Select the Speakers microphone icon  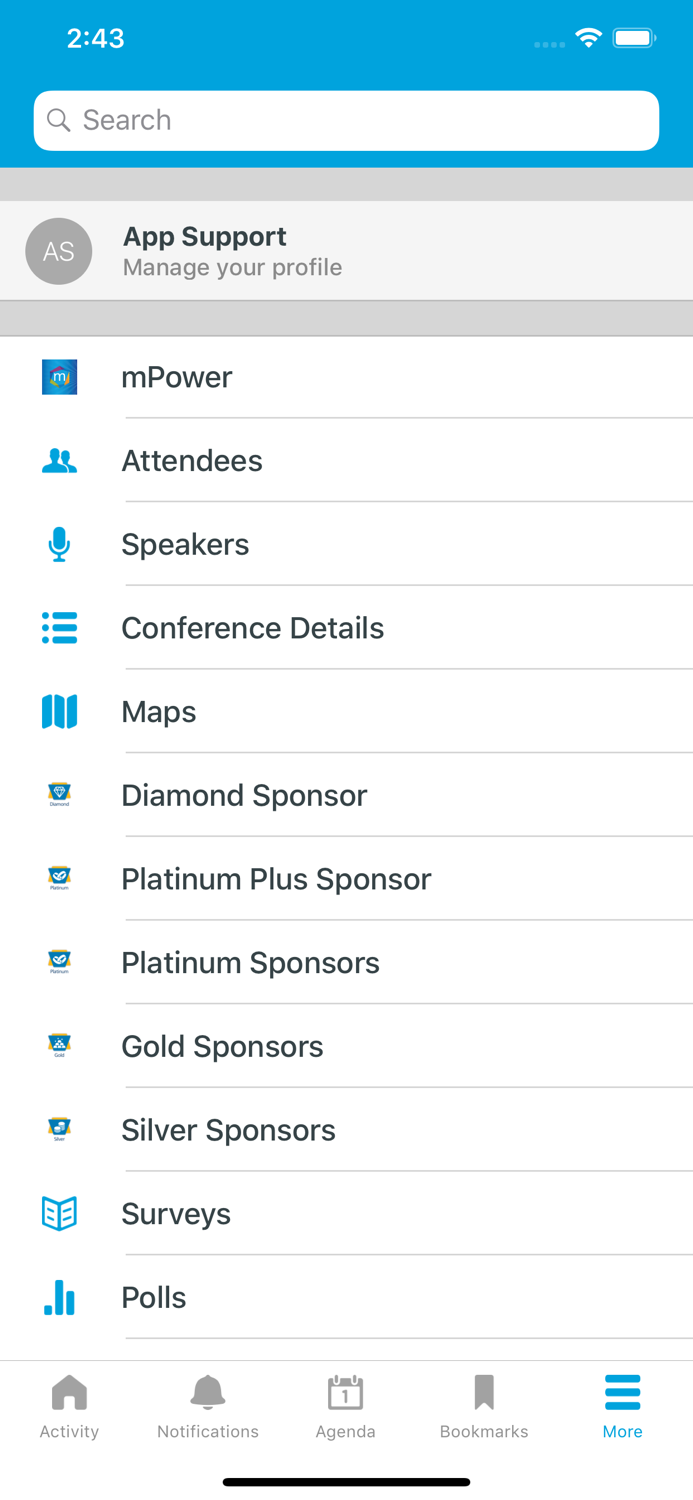(x=58, y=544)
